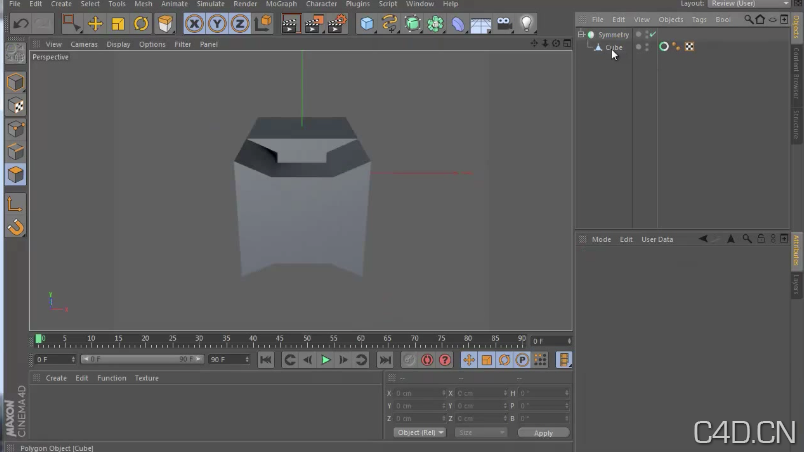Open the Cameras menu in viewport
The width and height of the screenshot is (804, 452).
[x=84, y=44]
